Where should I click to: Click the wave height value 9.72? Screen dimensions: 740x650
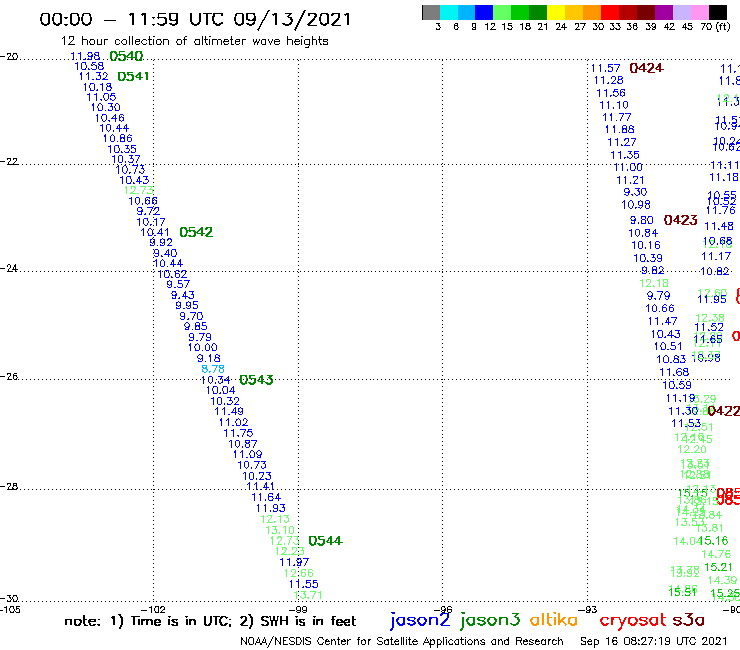click(x=148, y=211)
